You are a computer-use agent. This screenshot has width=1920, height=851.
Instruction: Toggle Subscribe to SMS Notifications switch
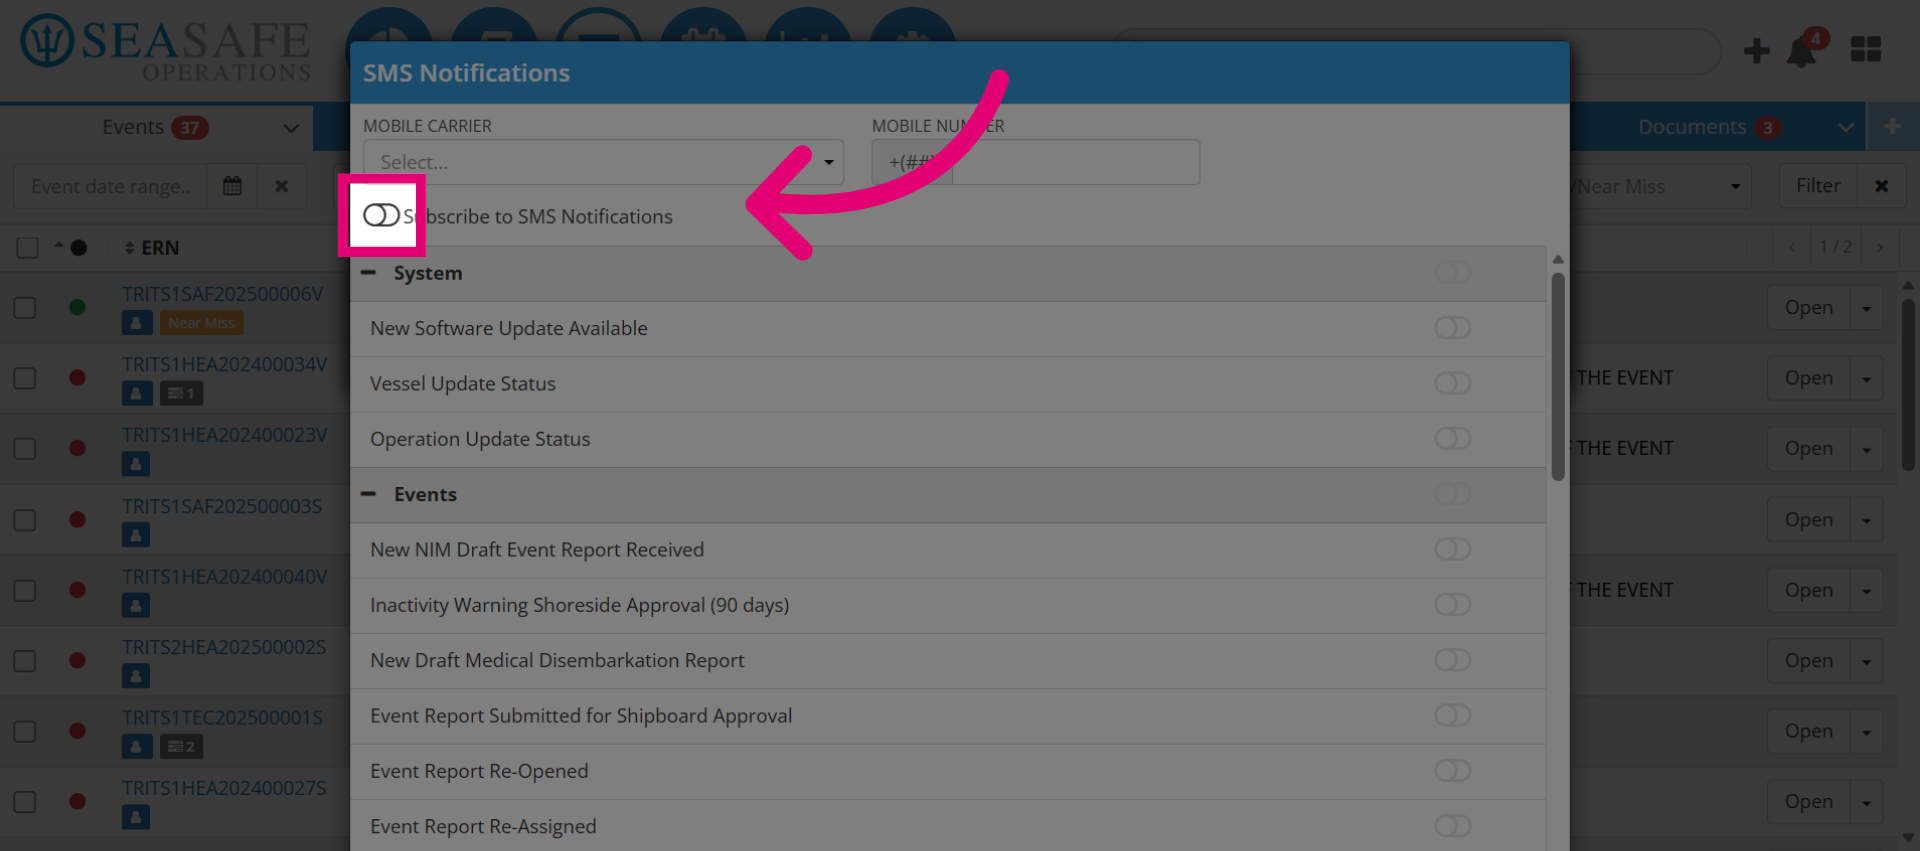[x=381, y=215]
